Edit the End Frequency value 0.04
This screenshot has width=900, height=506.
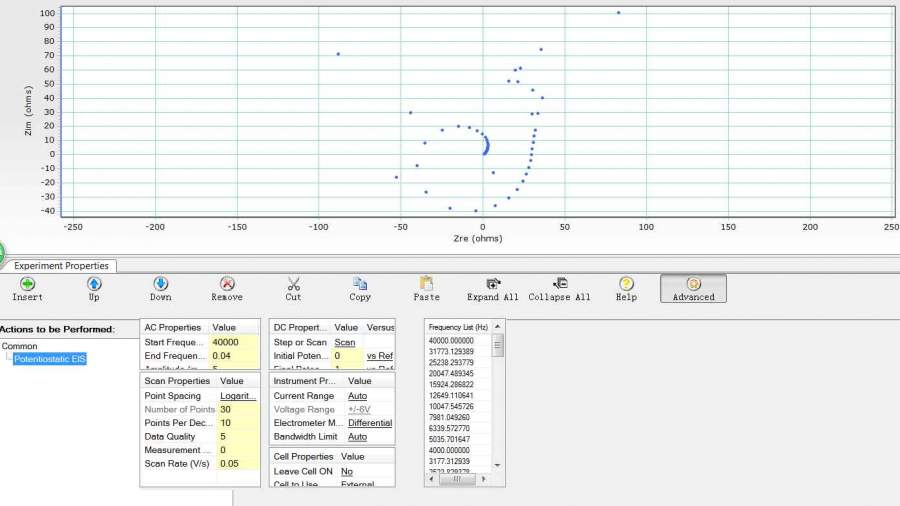pyautogui.click(x=234, y=356)
